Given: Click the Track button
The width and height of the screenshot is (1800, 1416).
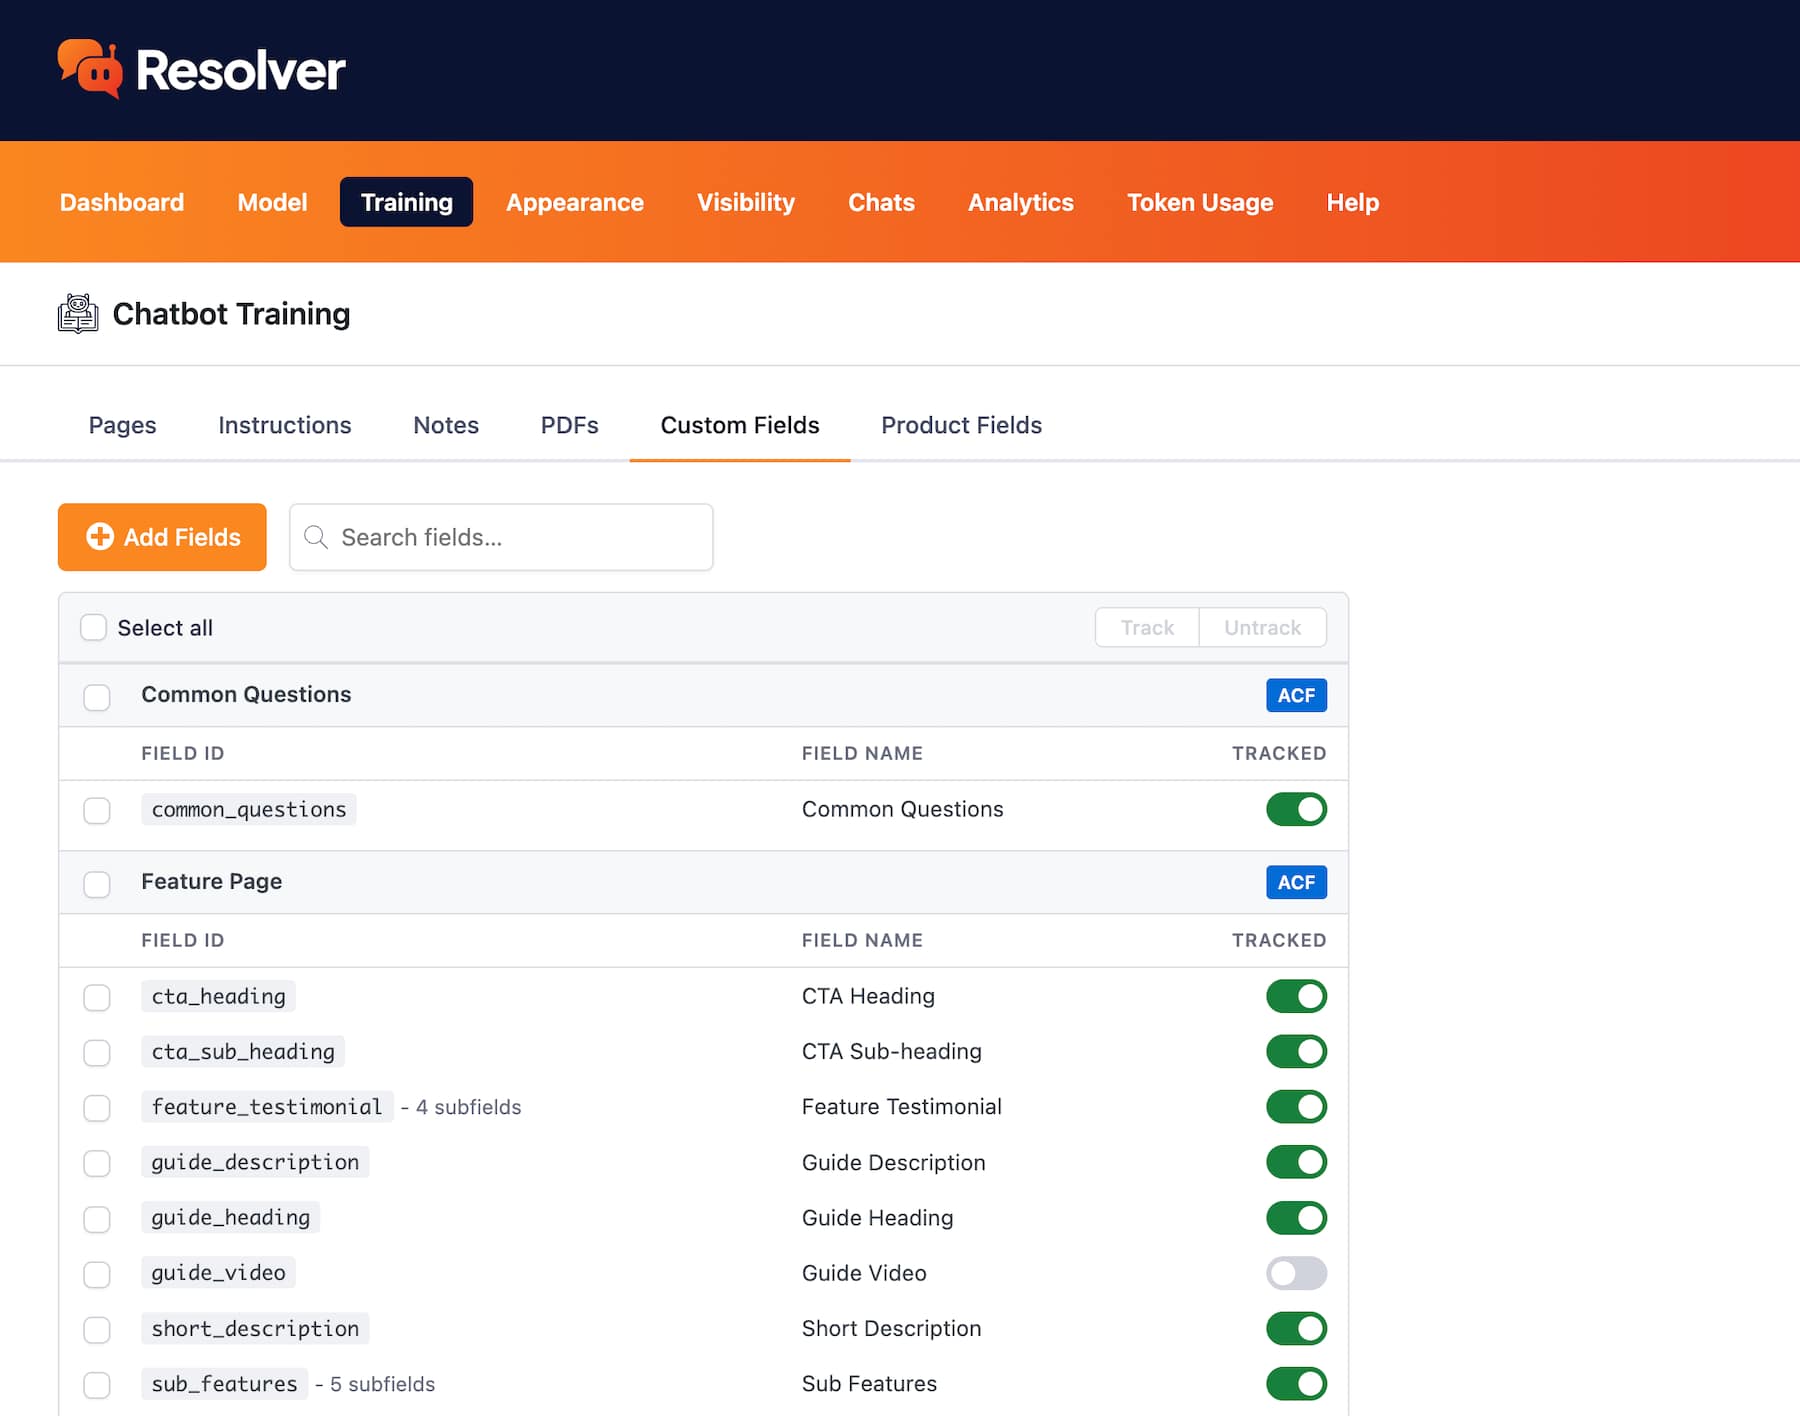Looking at the screenshot, I should pos(1147,627).
